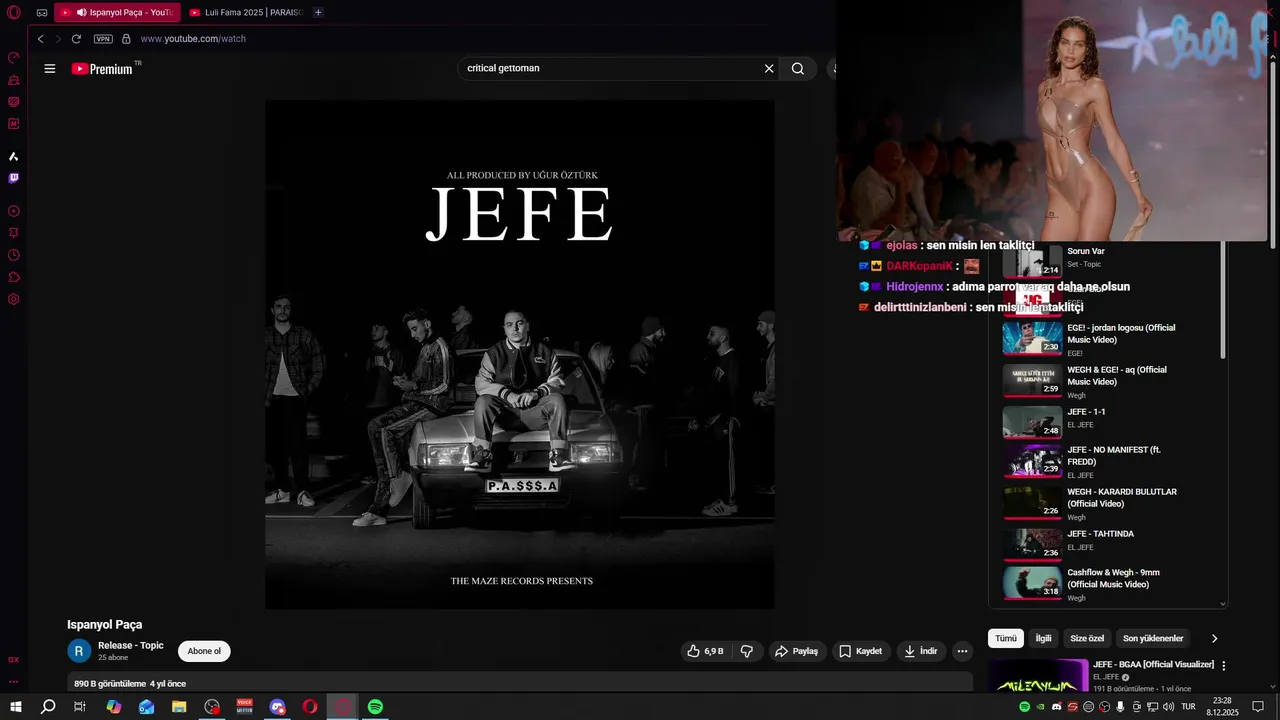The image size is (1280, 720).
Task: Open the volume control in system tray
Action: click(x=1169, y=707)
